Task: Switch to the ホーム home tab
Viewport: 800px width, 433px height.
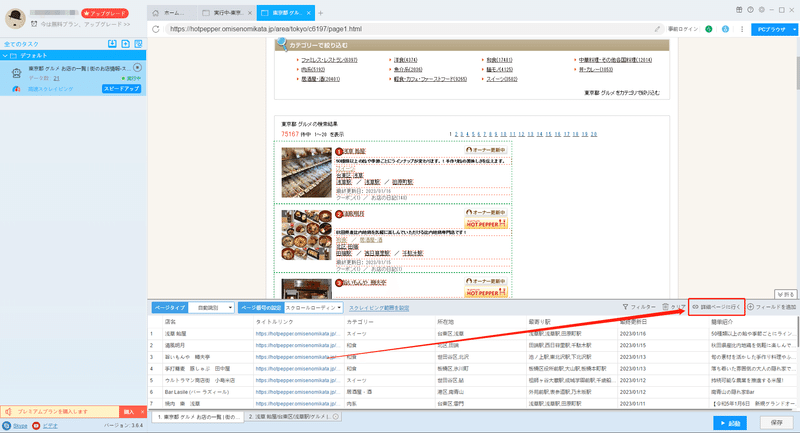Action: [170, 13]
